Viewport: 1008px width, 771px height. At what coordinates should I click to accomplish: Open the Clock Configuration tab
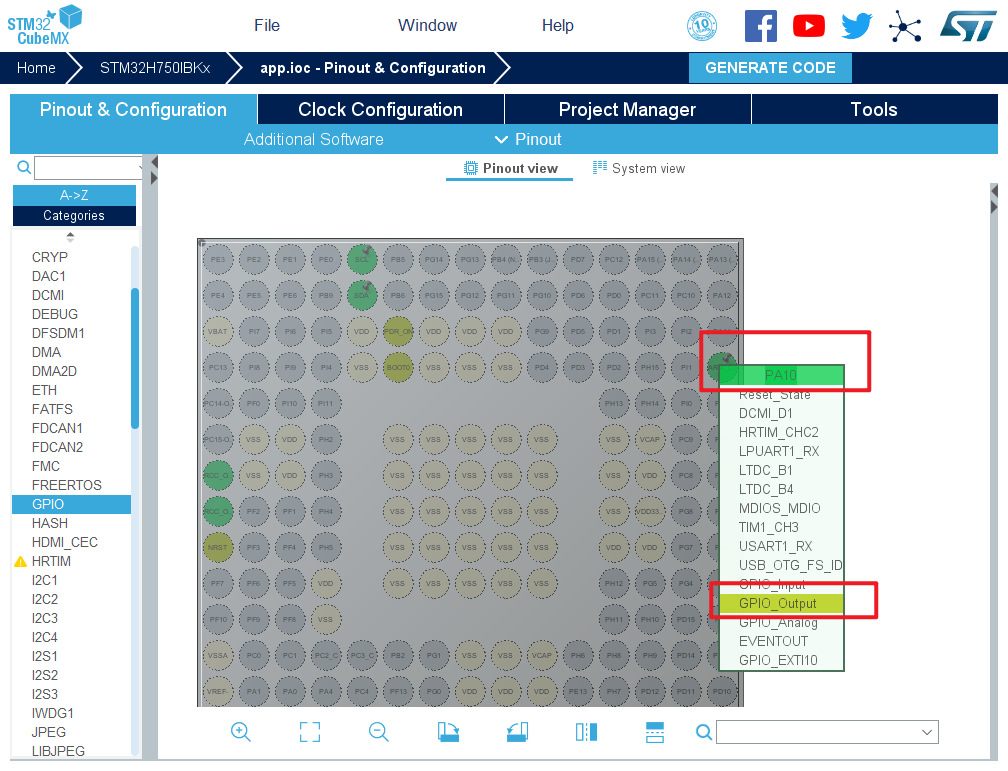click(x=380, y=110)
